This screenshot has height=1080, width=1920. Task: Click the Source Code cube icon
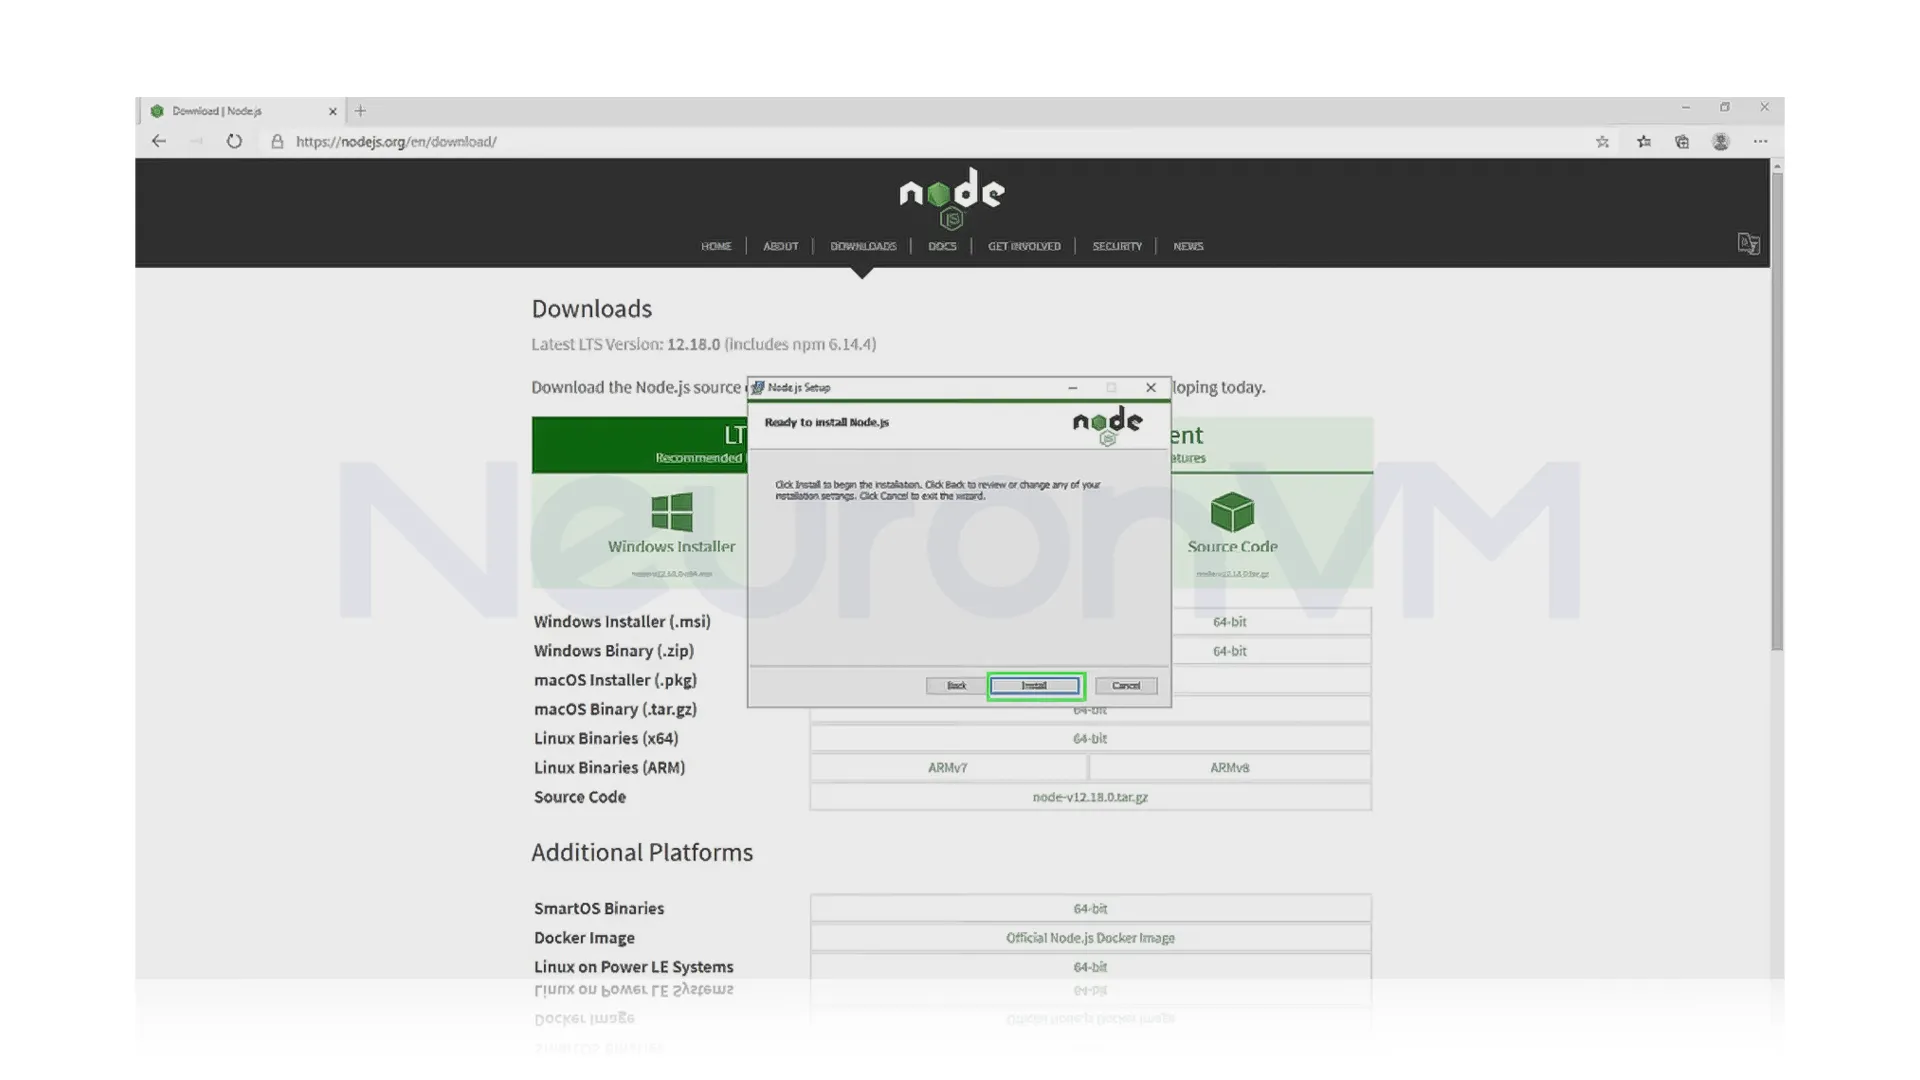[x=1232, y=512]
